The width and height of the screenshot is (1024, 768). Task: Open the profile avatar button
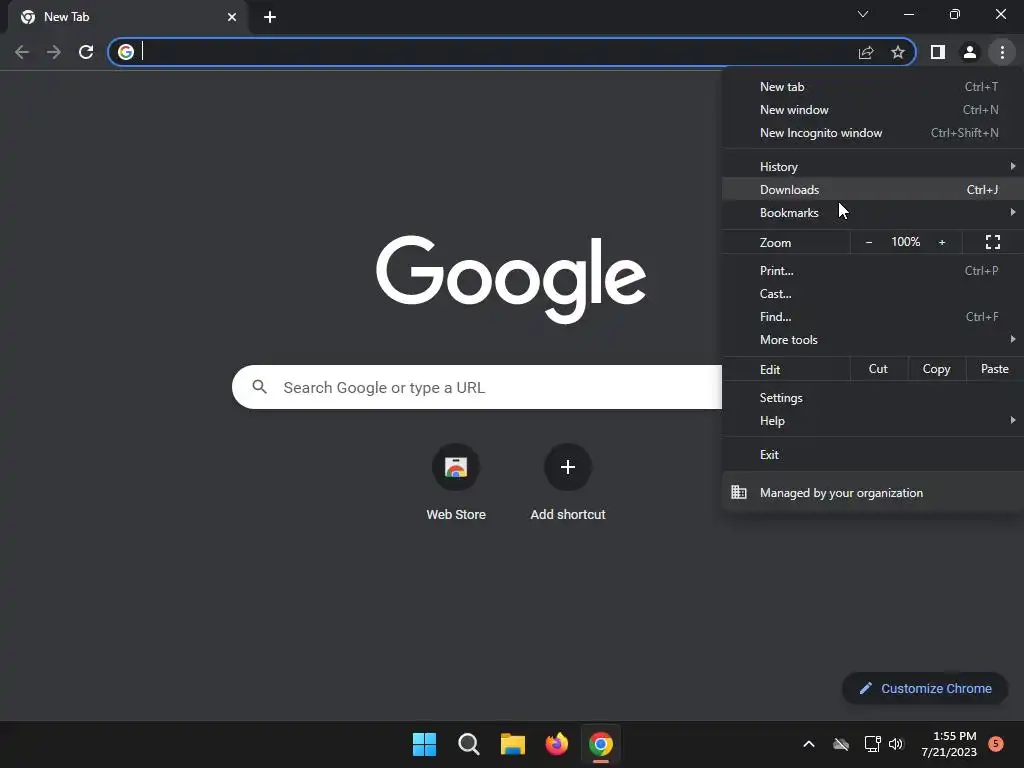pyautogui.click(x=970, y=52)
